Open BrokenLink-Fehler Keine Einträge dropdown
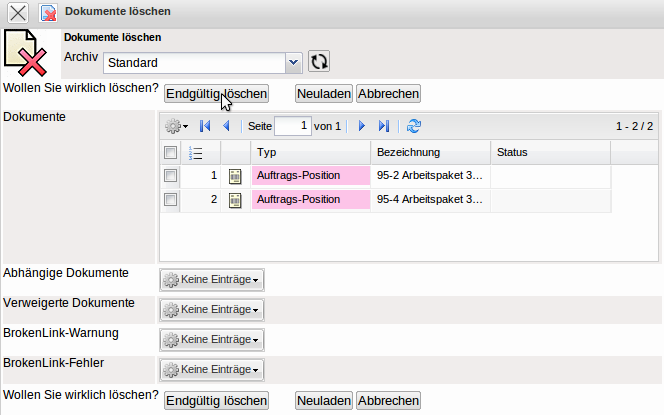The image size is (664, 415). coord(212,370)
